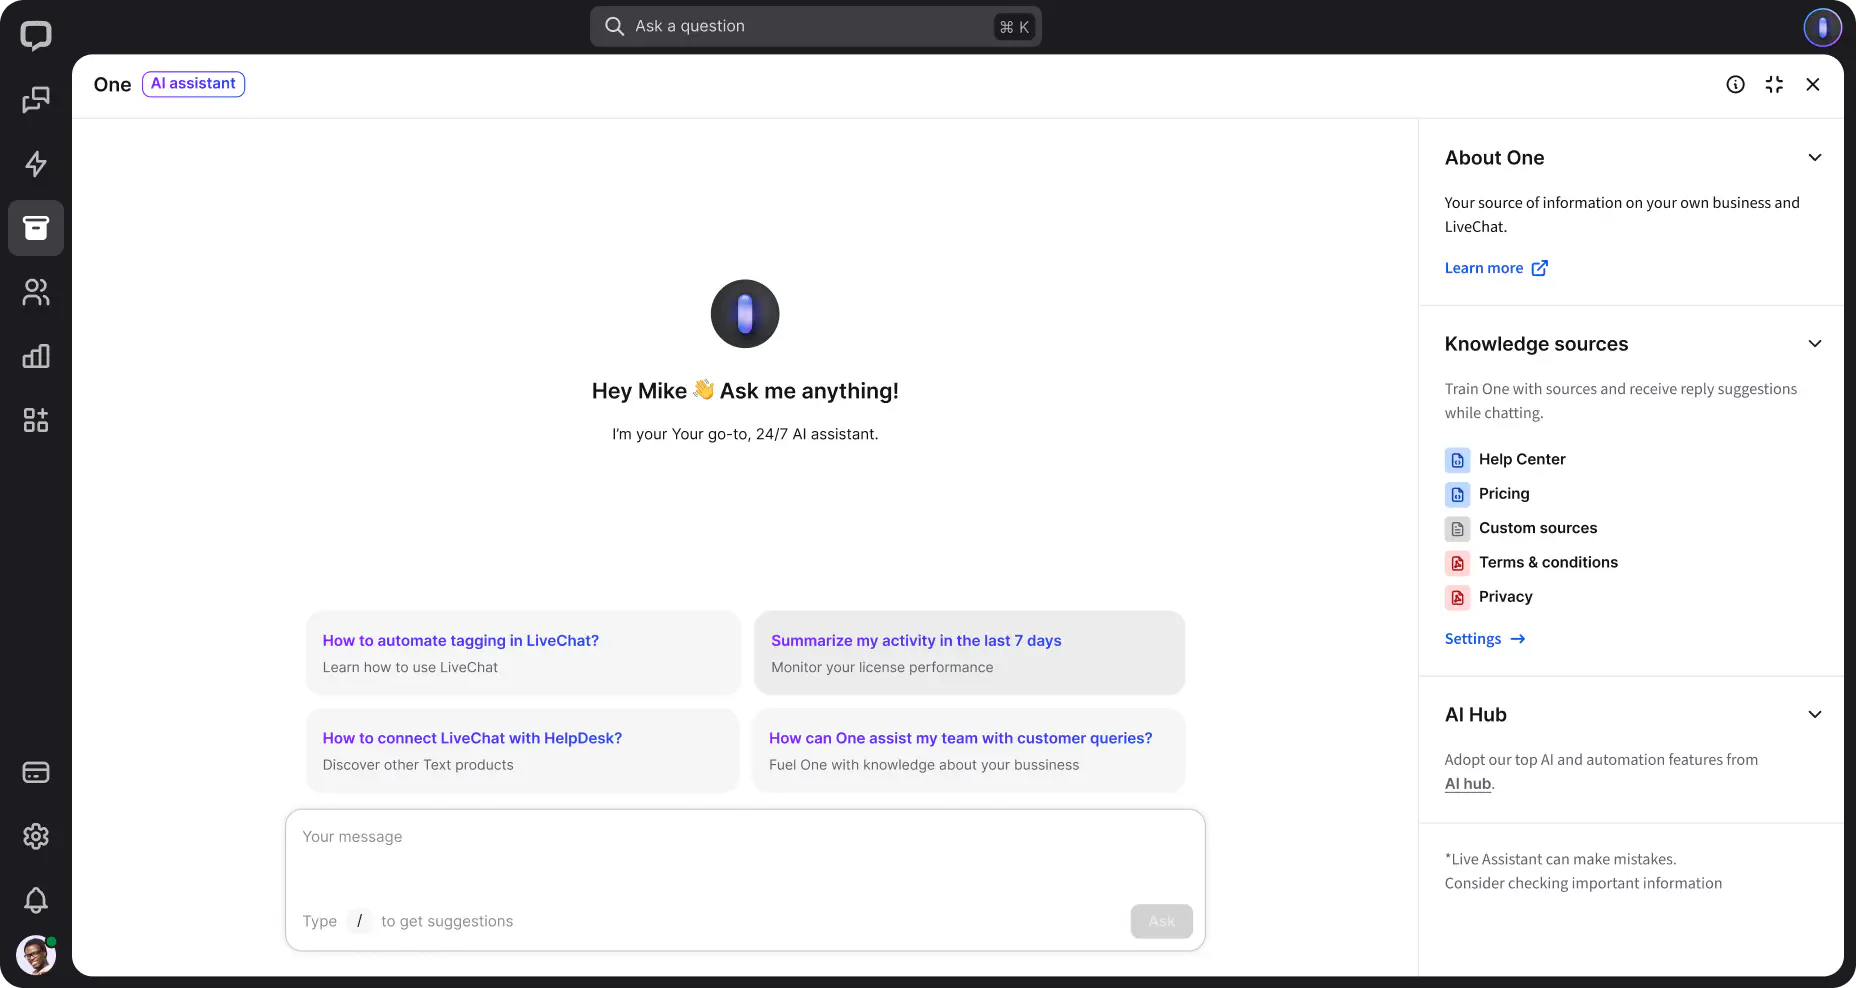Collapse the About One section
Image resolution: width=1856 pixels, height=988 pixels.
pyautogui.click(x=1815, y=157)
